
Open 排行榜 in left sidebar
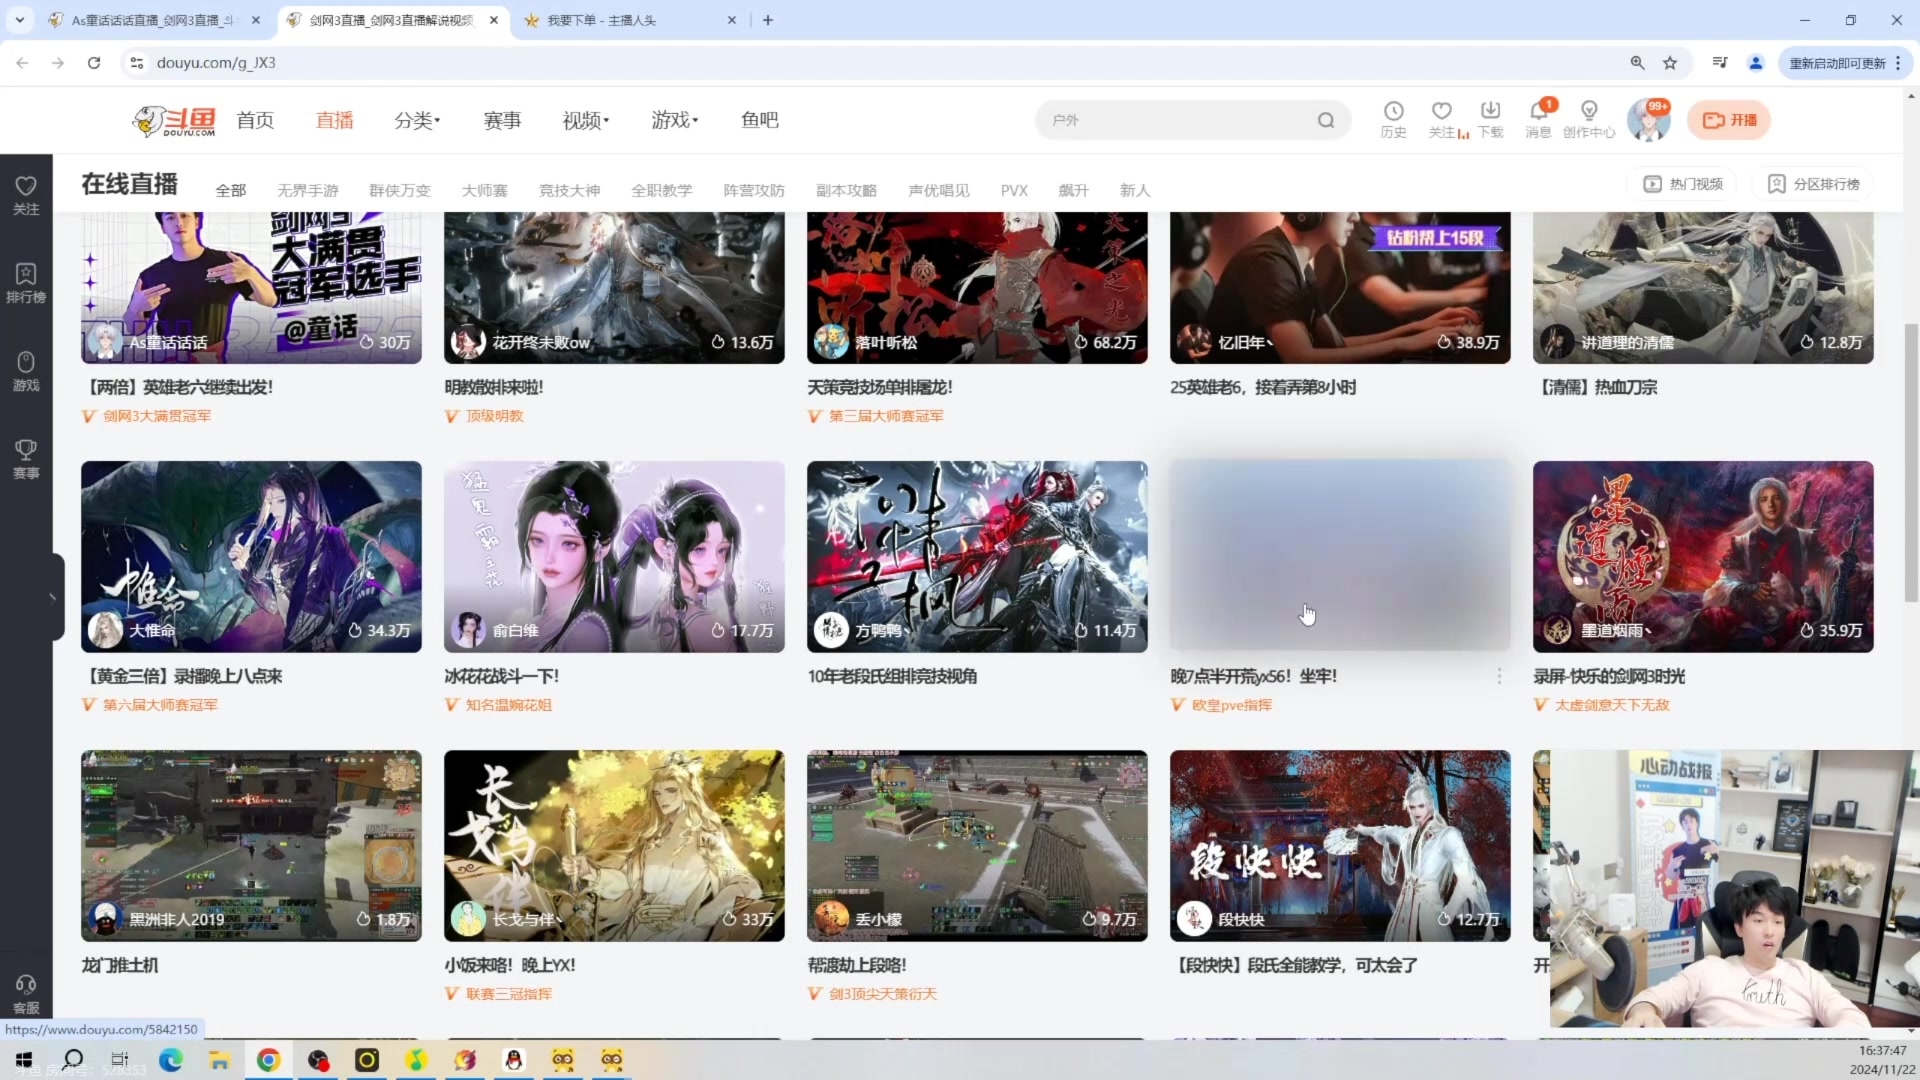[x=26, y=283]
